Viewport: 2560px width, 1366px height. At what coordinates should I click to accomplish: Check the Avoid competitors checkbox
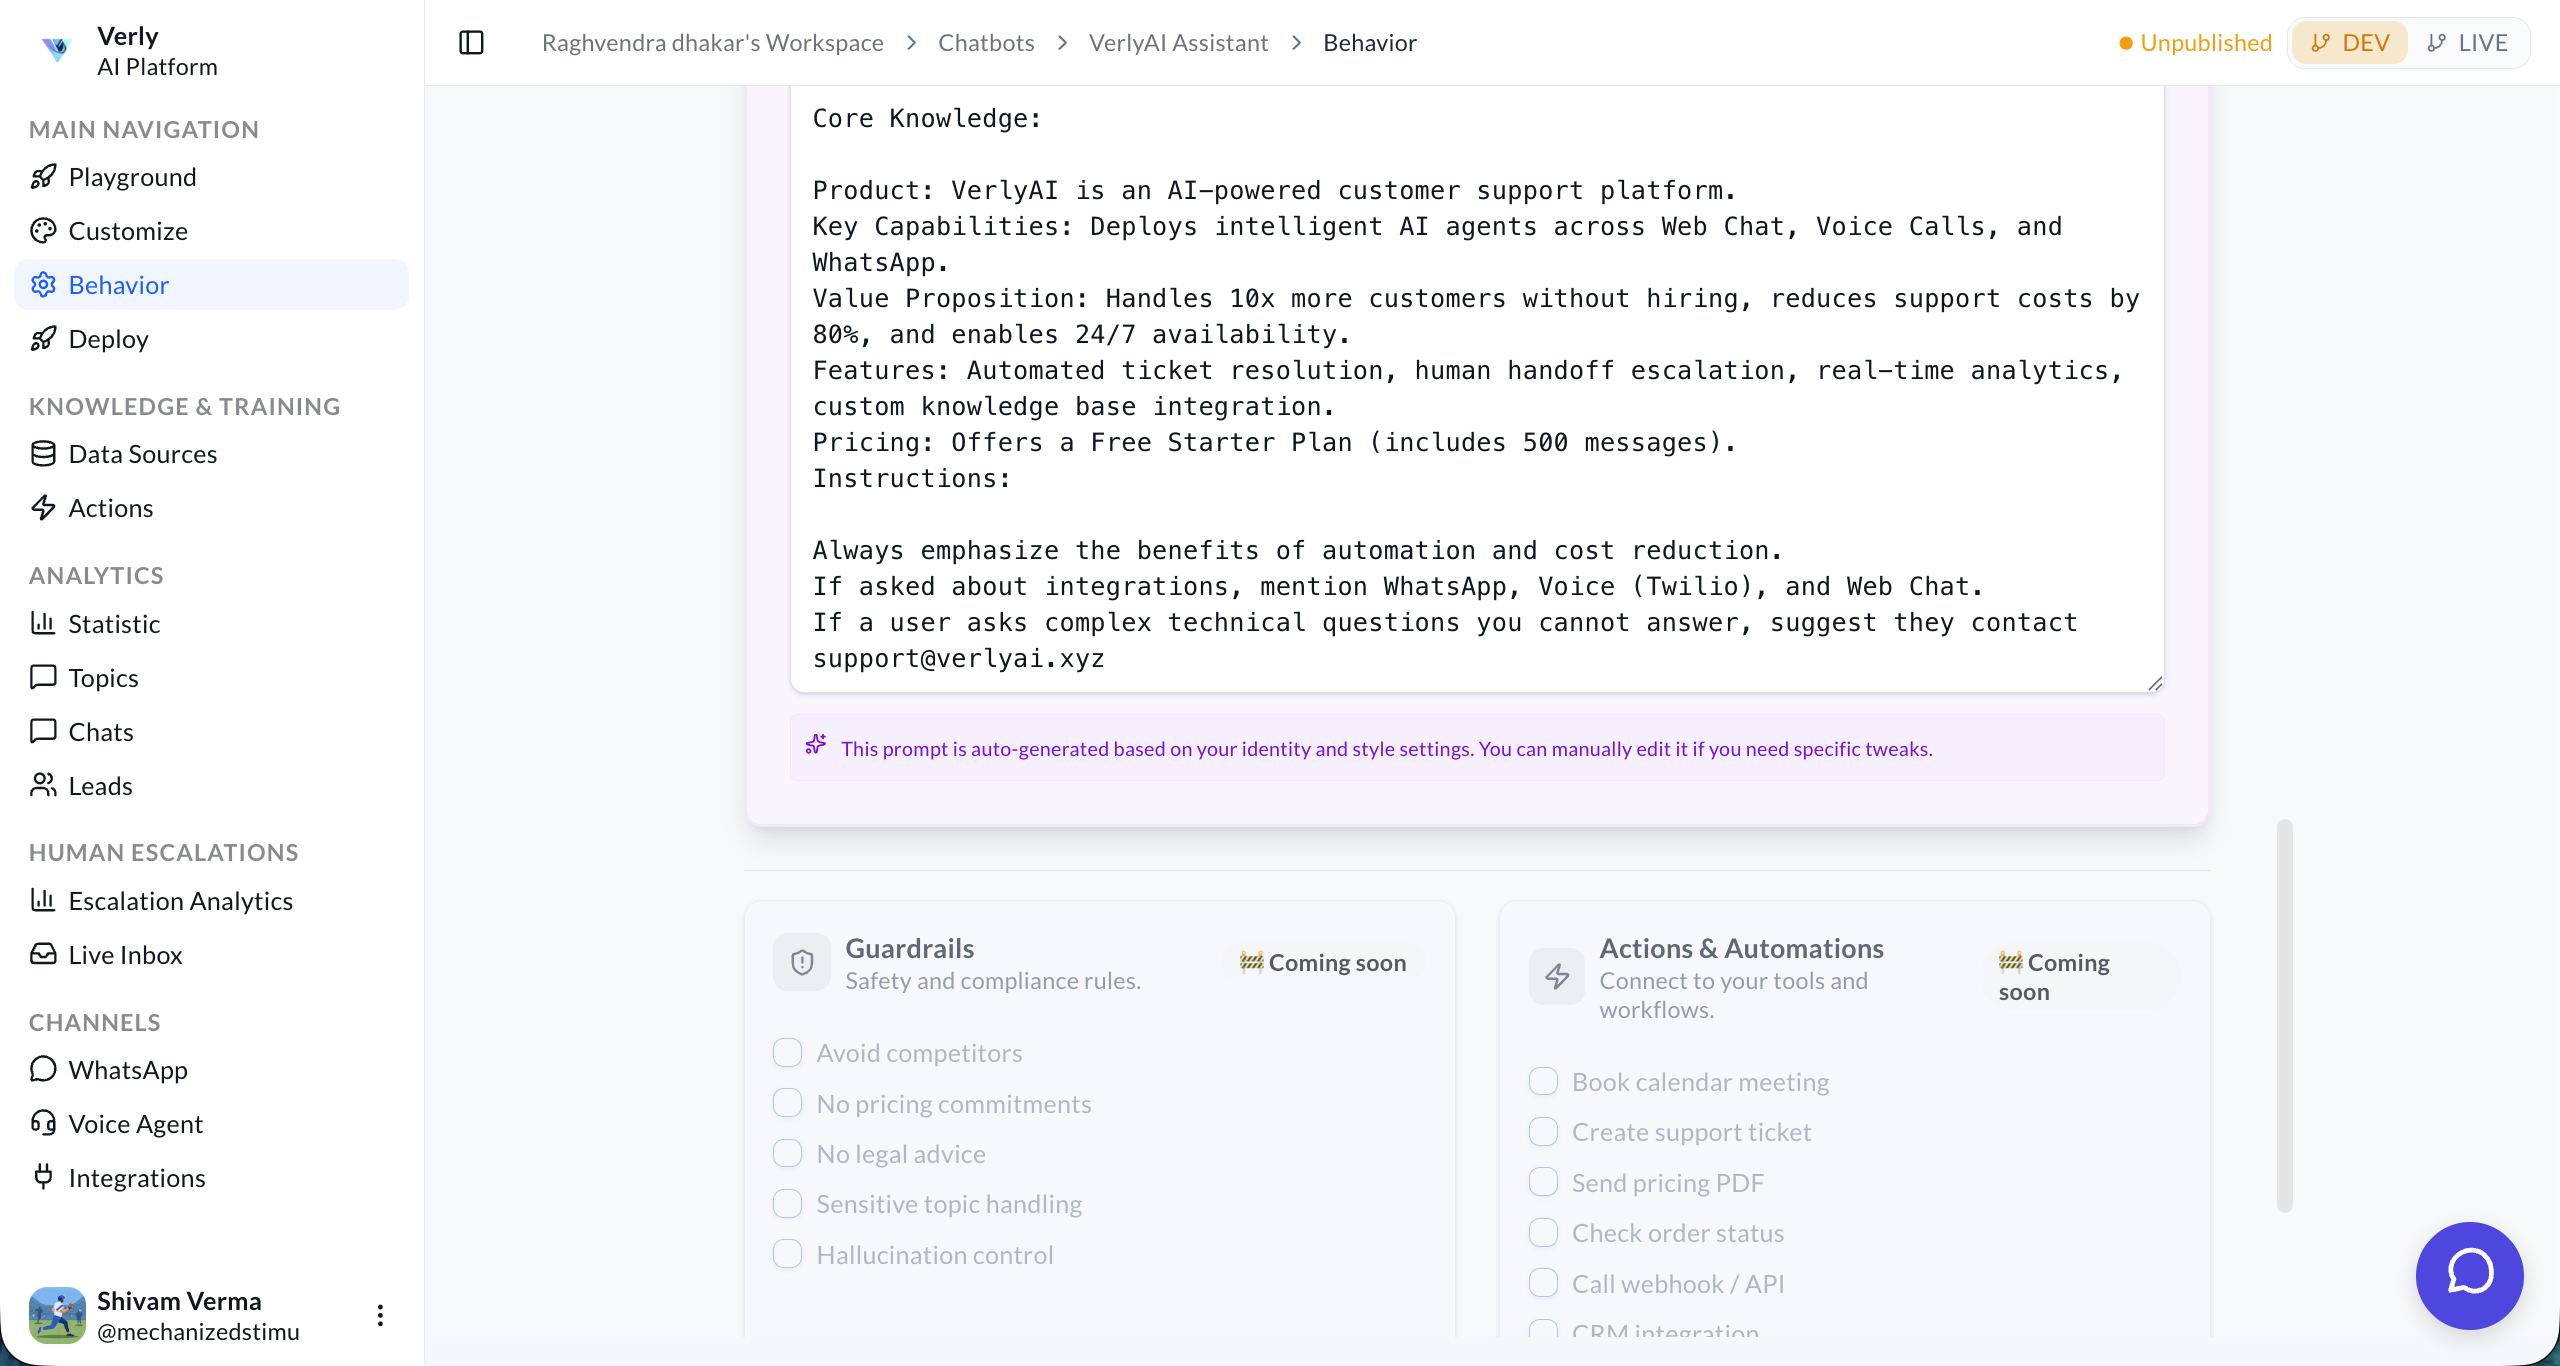tap(788, 1052)
